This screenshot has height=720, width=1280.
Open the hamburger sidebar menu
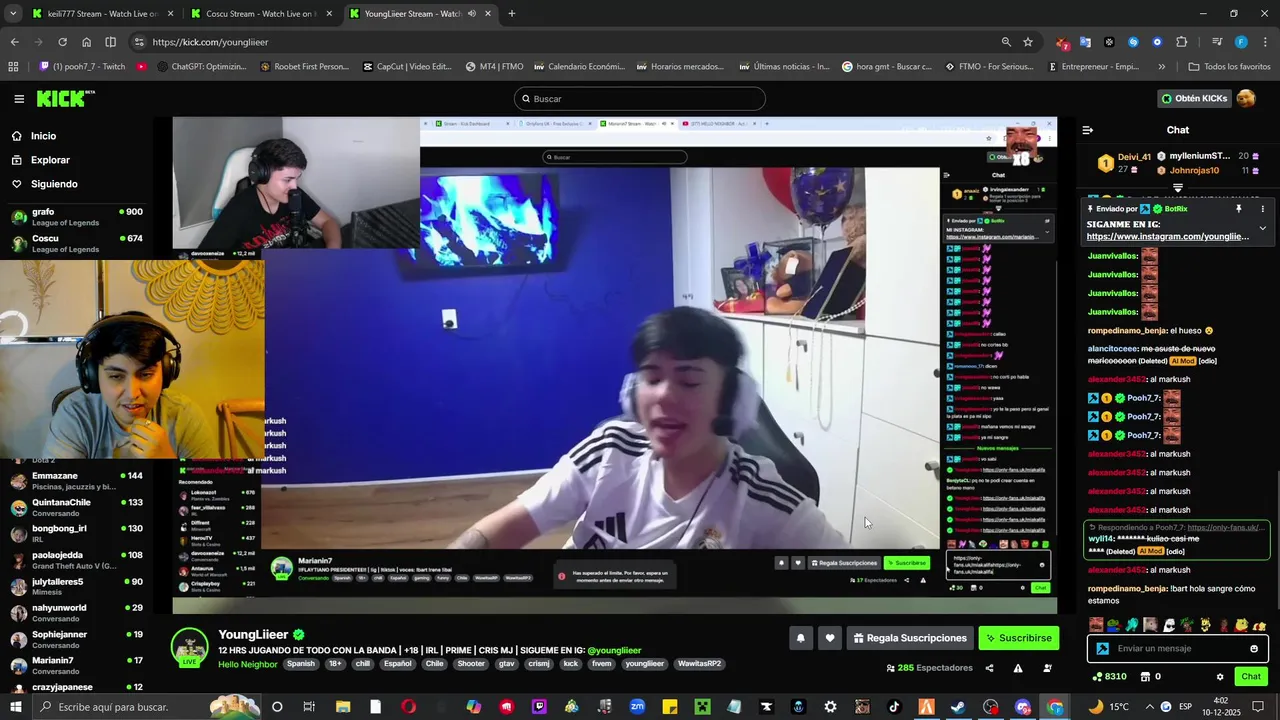[19, 99]
